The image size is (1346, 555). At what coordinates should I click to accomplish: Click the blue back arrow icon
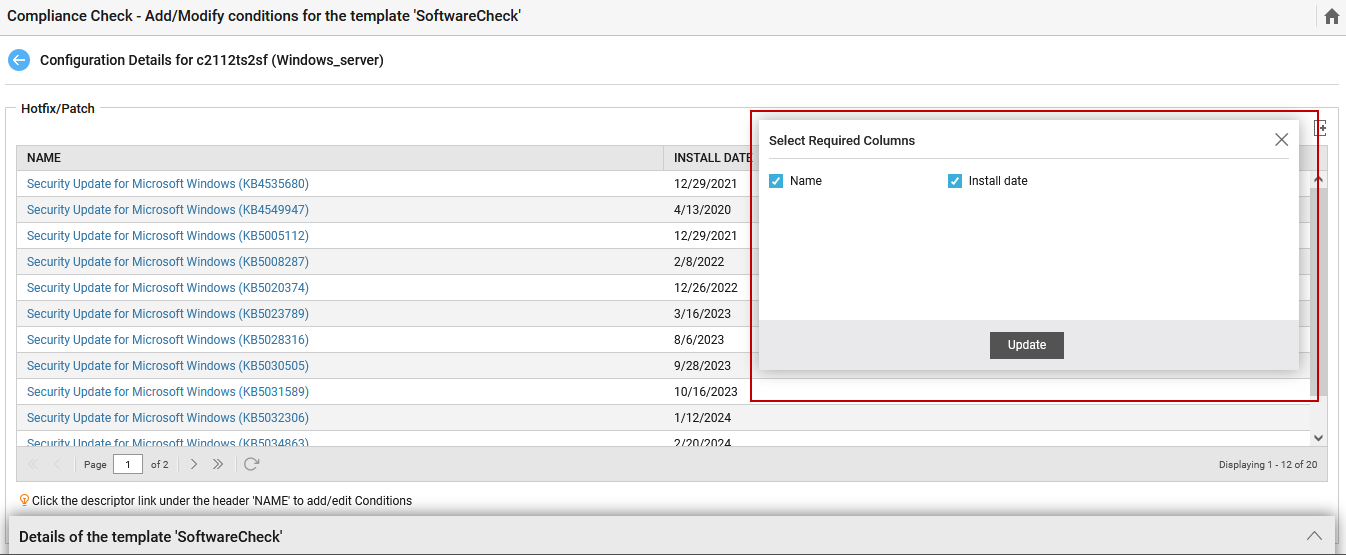[x=19, y=60]
